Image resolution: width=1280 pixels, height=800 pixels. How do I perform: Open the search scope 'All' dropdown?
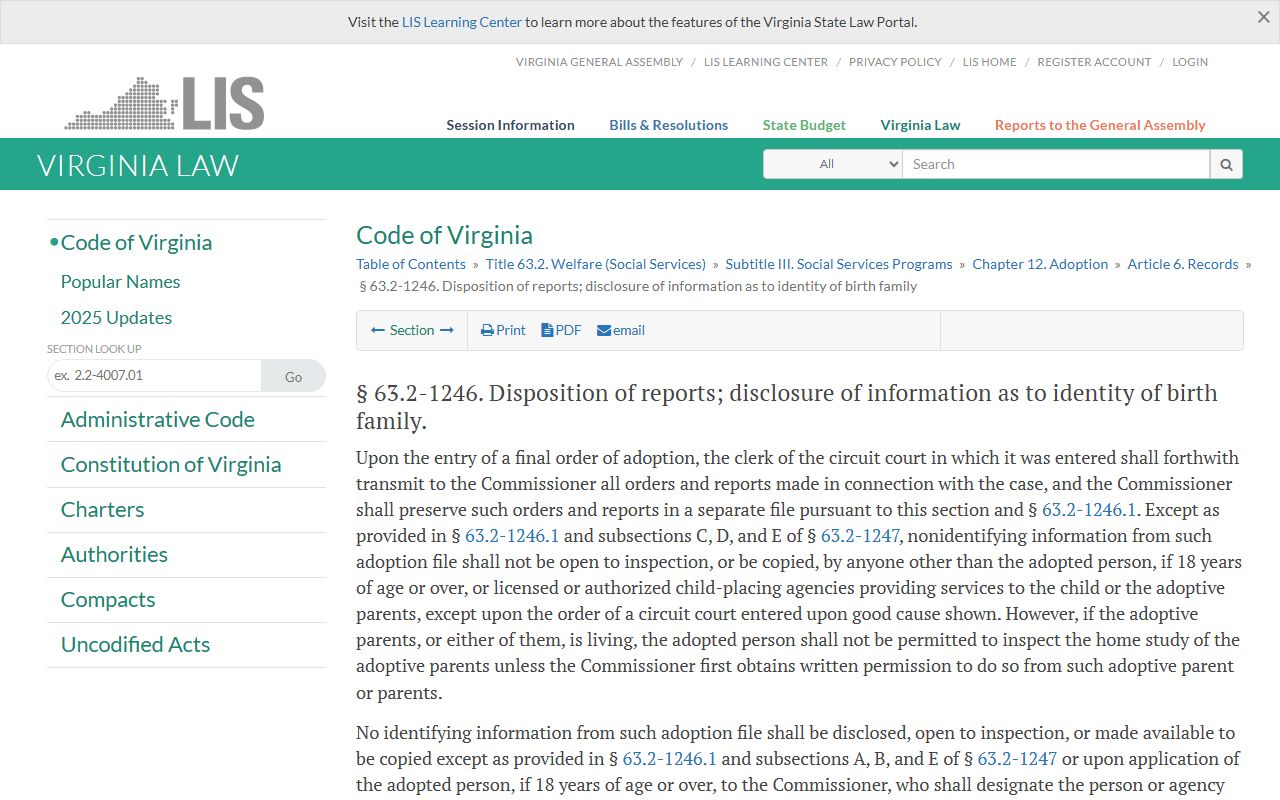coord(833,164)
